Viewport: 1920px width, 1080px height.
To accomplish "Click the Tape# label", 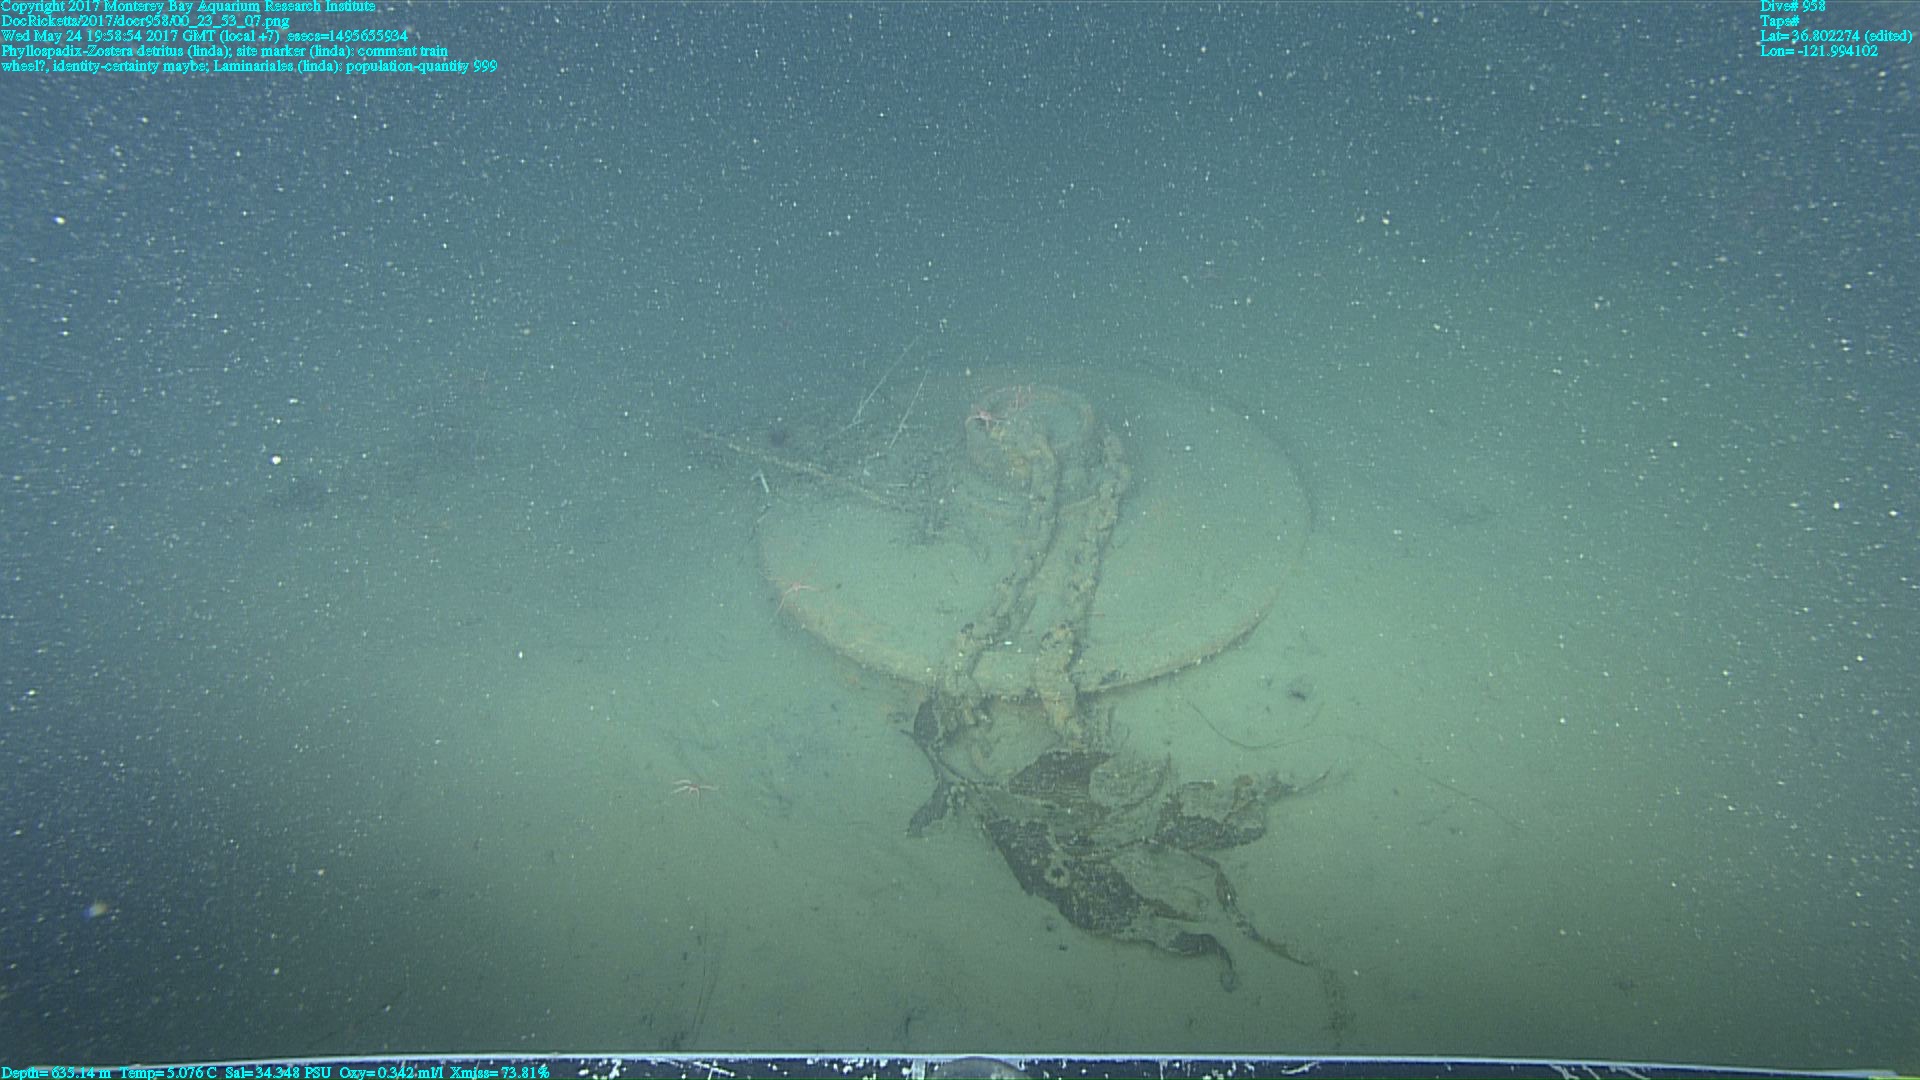I will click(x=1780, y=21).
